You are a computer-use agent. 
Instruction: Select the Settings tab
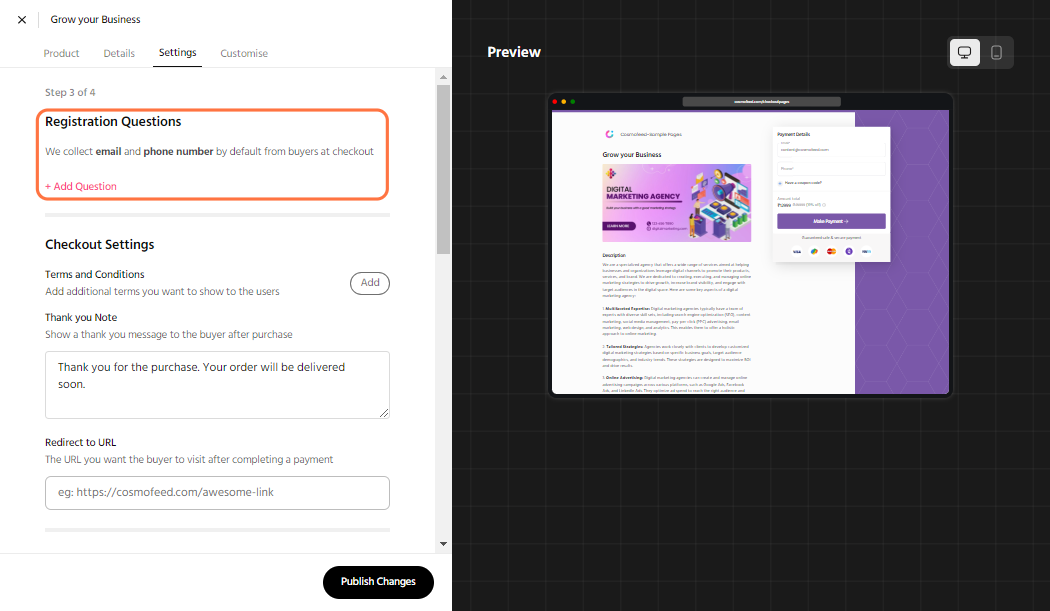[x=177, y=52]
